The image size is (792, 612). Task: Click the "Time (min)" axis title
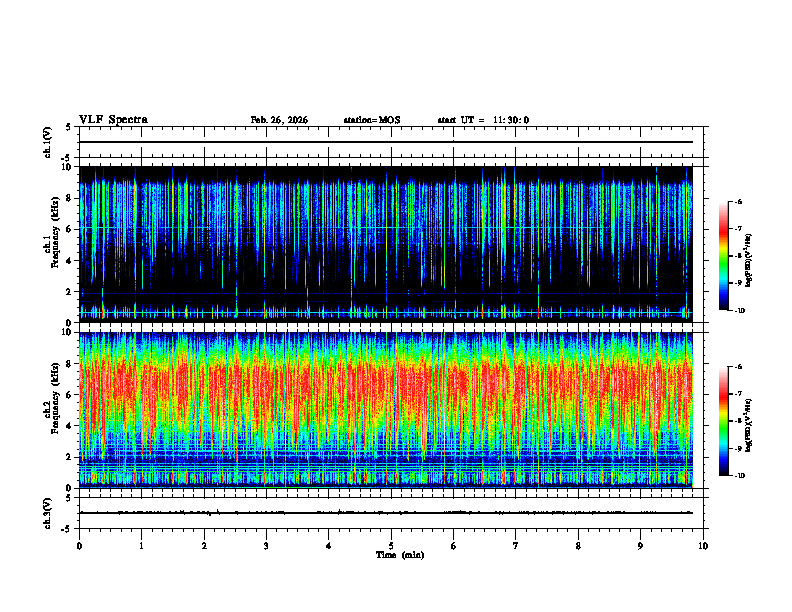400,555
